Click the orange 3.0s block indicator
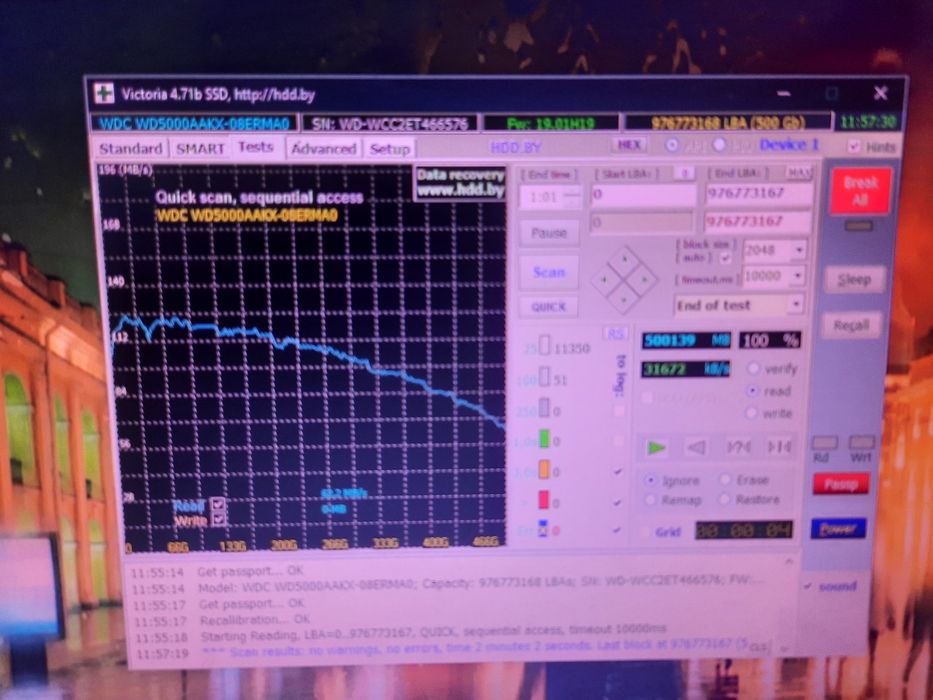Viewport: 933px width, 700px height. [x=543, y=470]
